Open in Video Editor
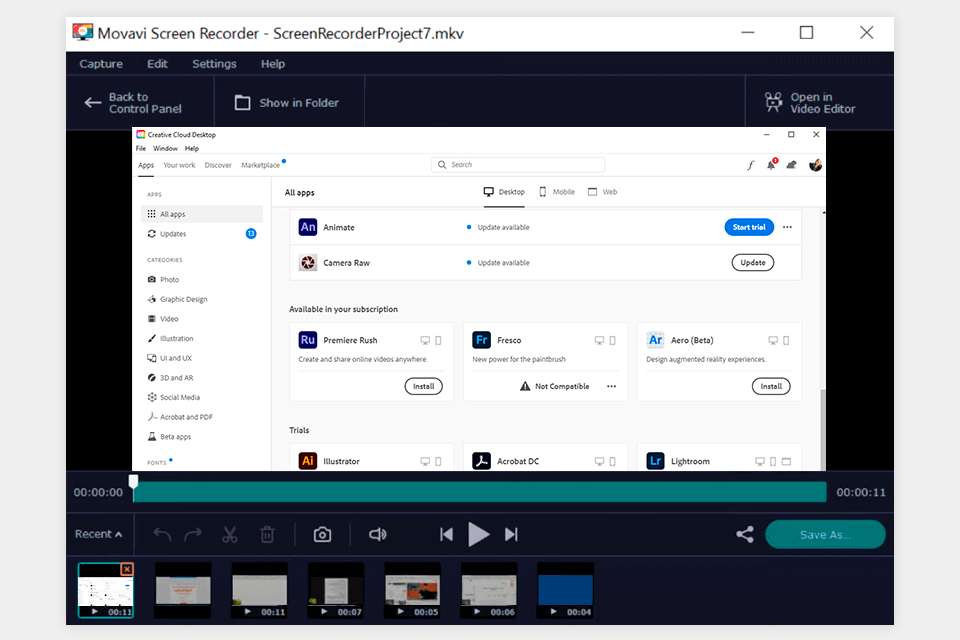 pyautogui.click(x=810, y=103)
